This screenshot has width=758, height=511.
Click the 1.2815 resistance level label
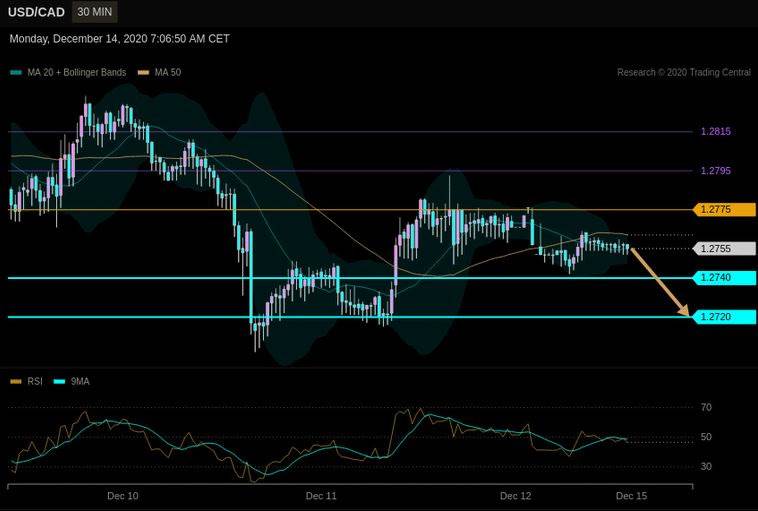point(715,131)
